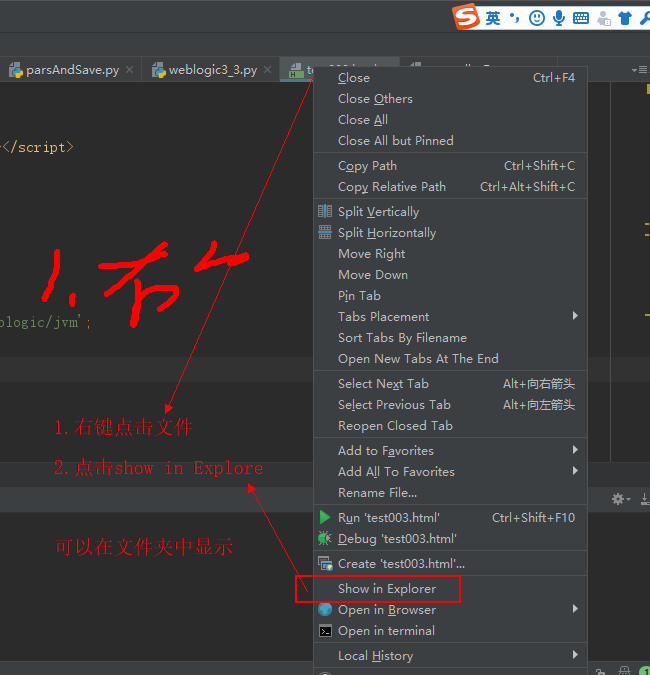Screen dimensions: 650x675
Task: Expand the Local History submenu
Action: point(451,656)
